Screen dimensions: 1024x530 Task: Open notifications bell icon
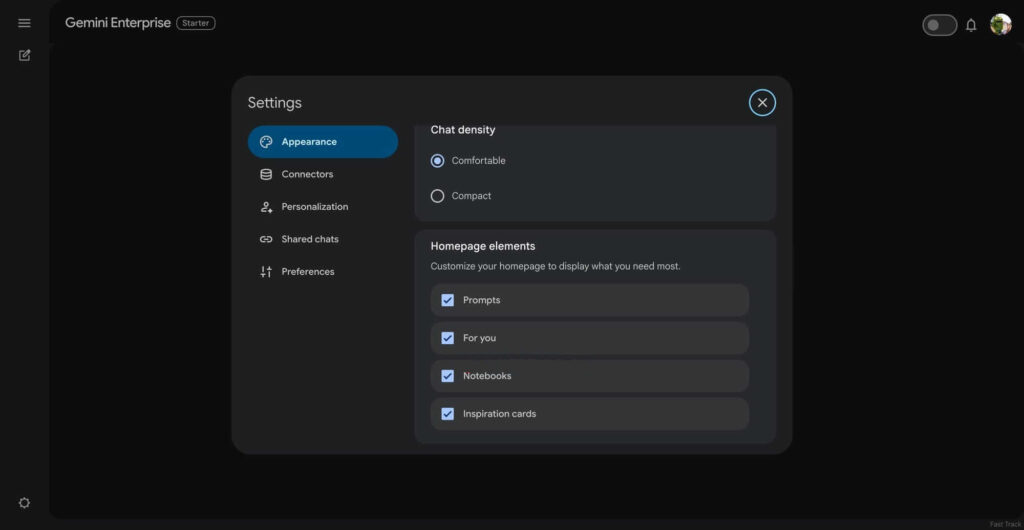(970, 25)
